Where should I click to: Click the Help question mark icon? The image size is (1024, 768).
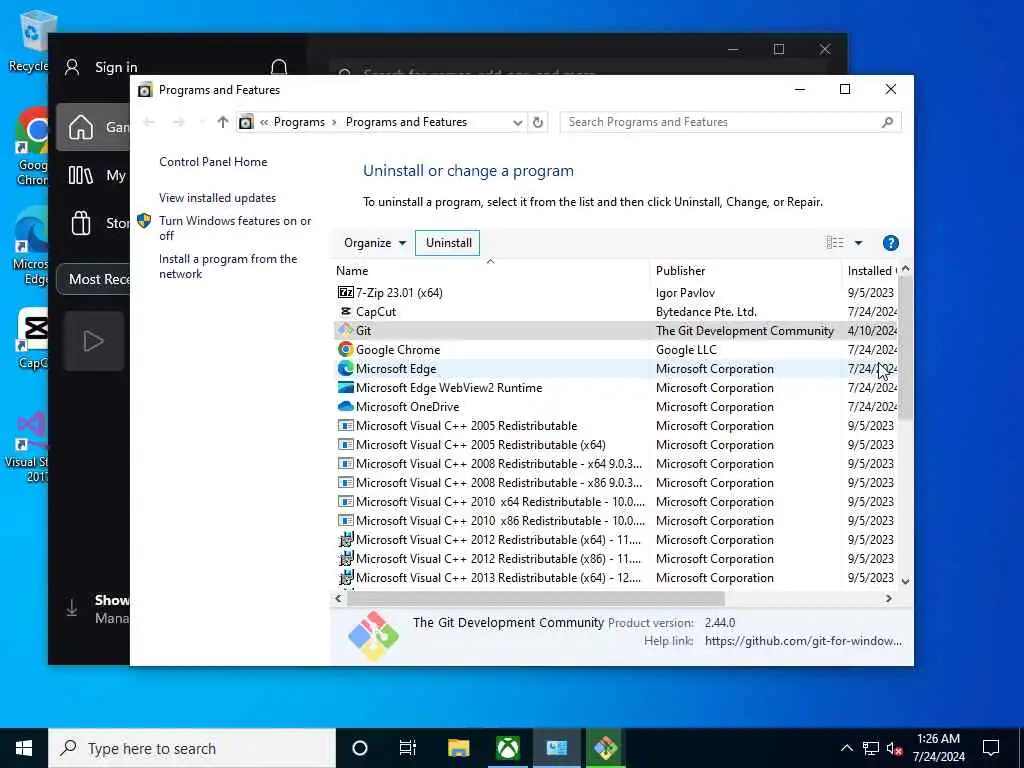point(890,243)
